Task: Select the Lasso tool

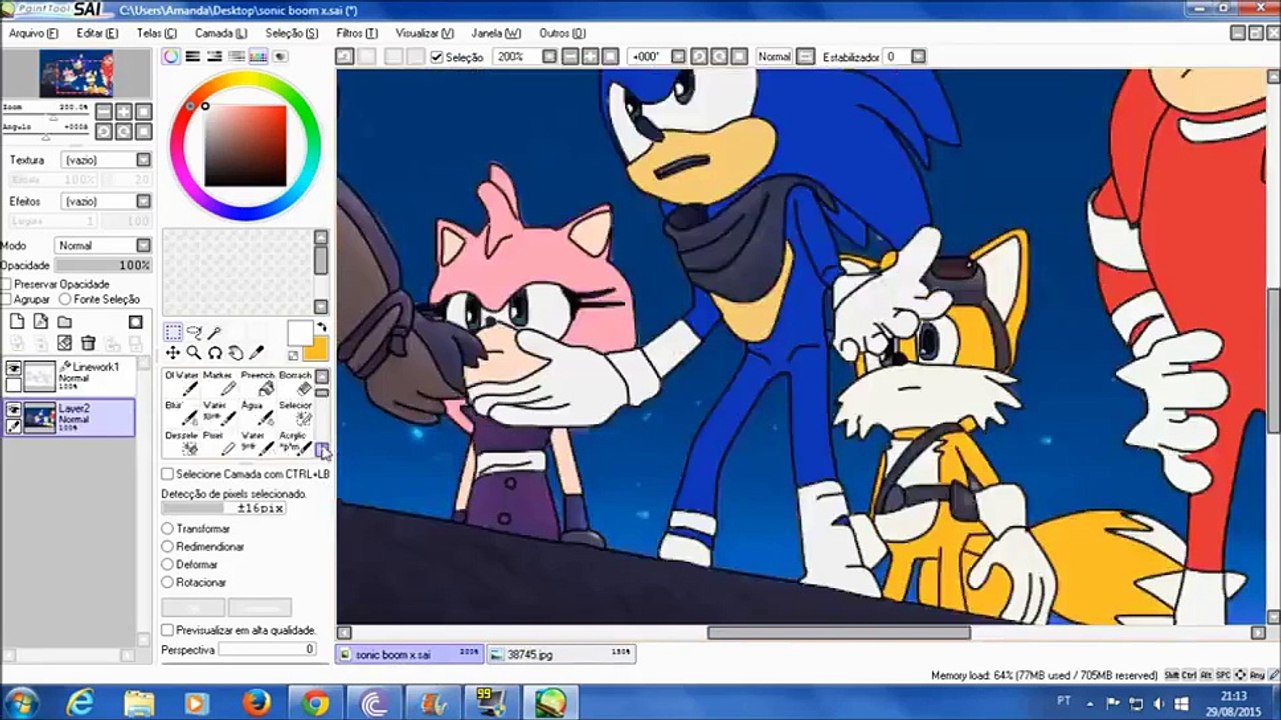Action: pos(194,333)
